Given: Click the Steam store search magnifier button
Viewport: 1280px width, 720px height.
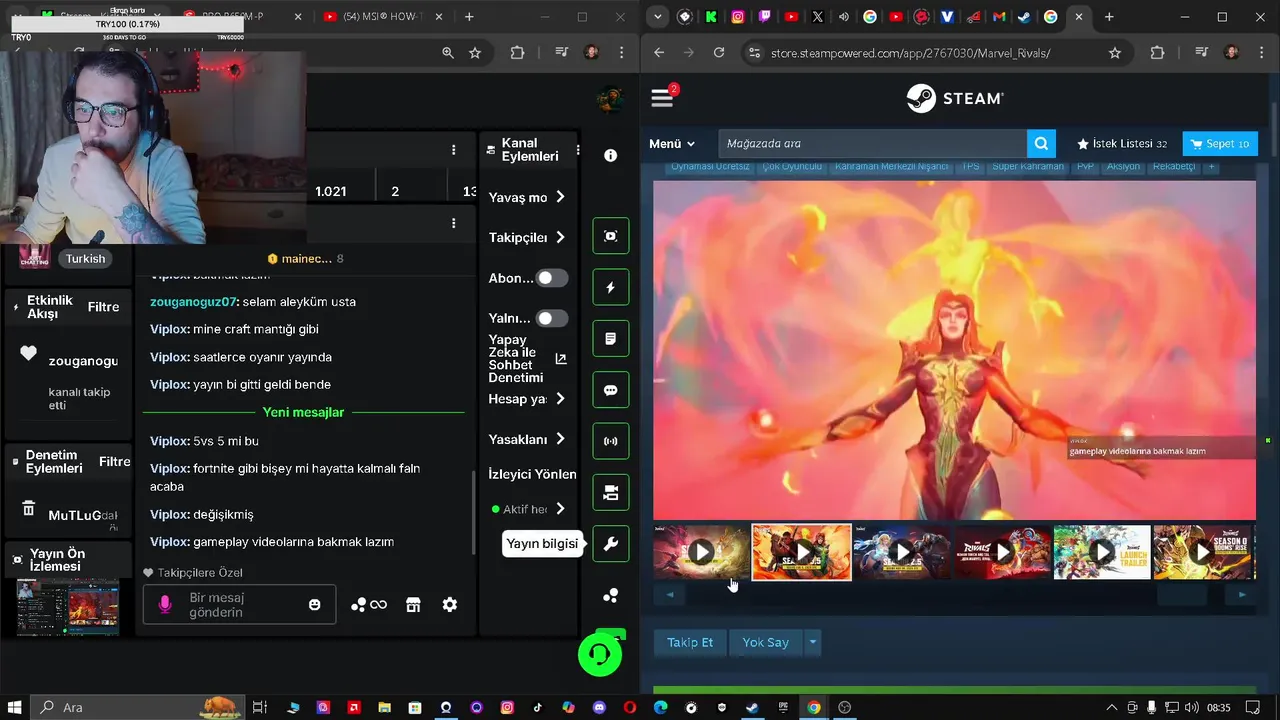Looking at the screenshot, I should pos(1041,143).
